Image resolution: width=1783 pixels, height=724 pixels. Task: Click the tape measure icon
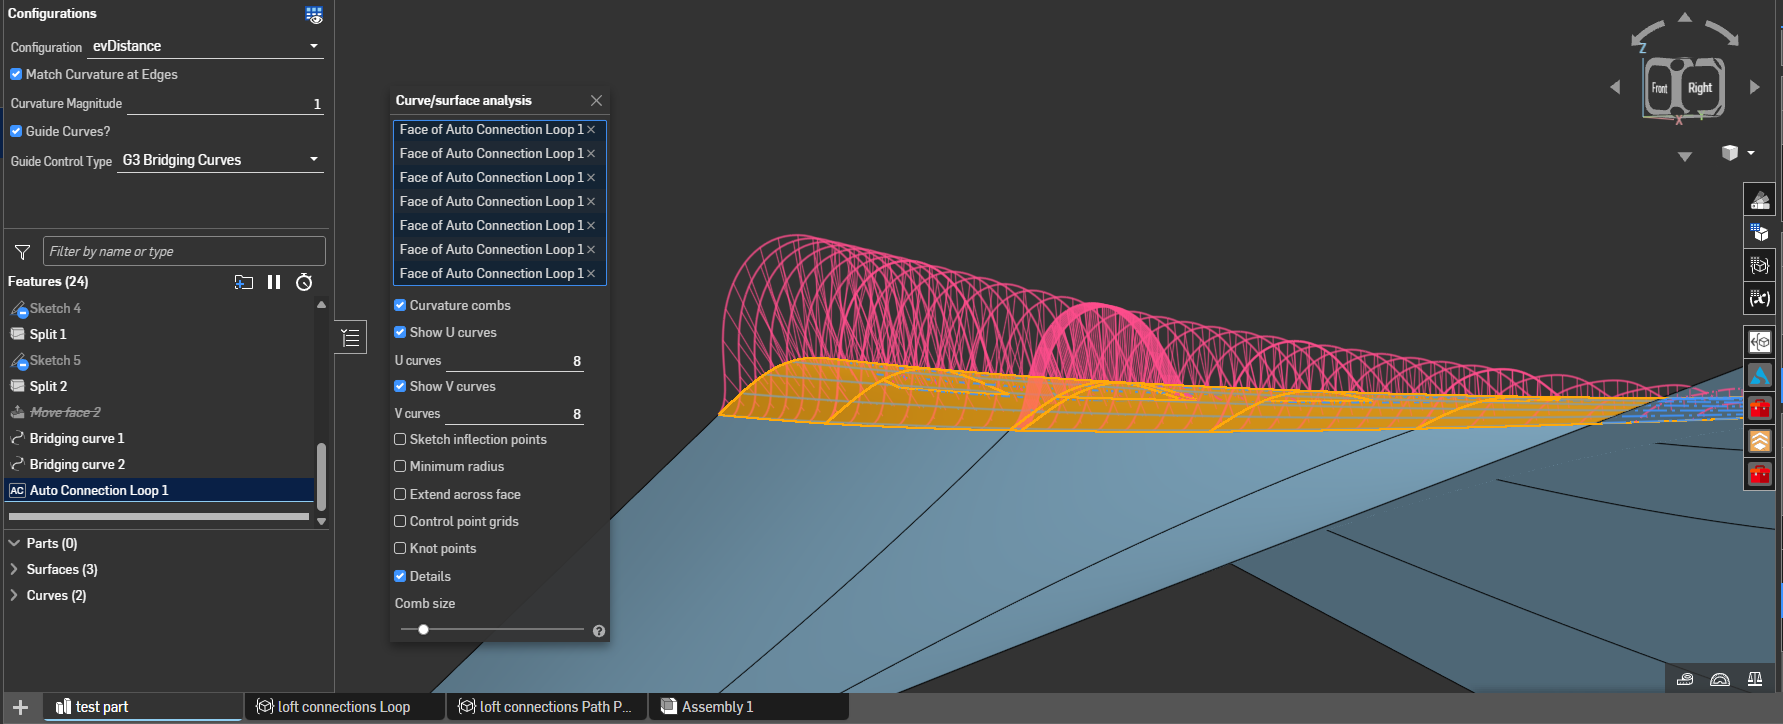1685,680
